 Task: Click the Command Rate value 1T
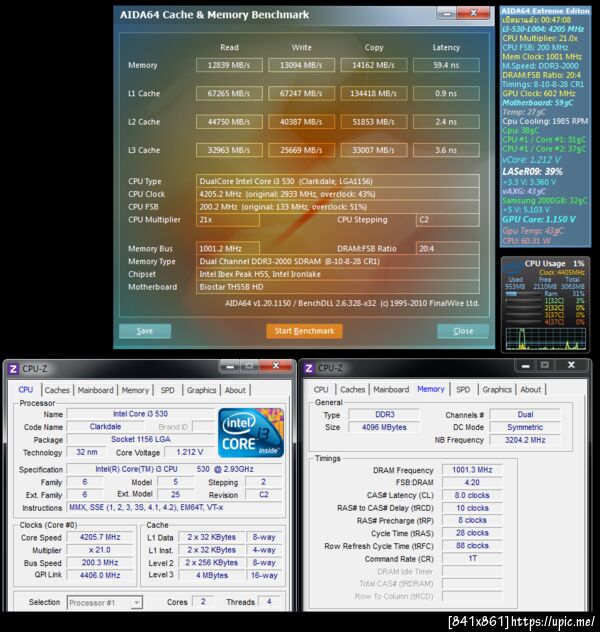[472, 559]
